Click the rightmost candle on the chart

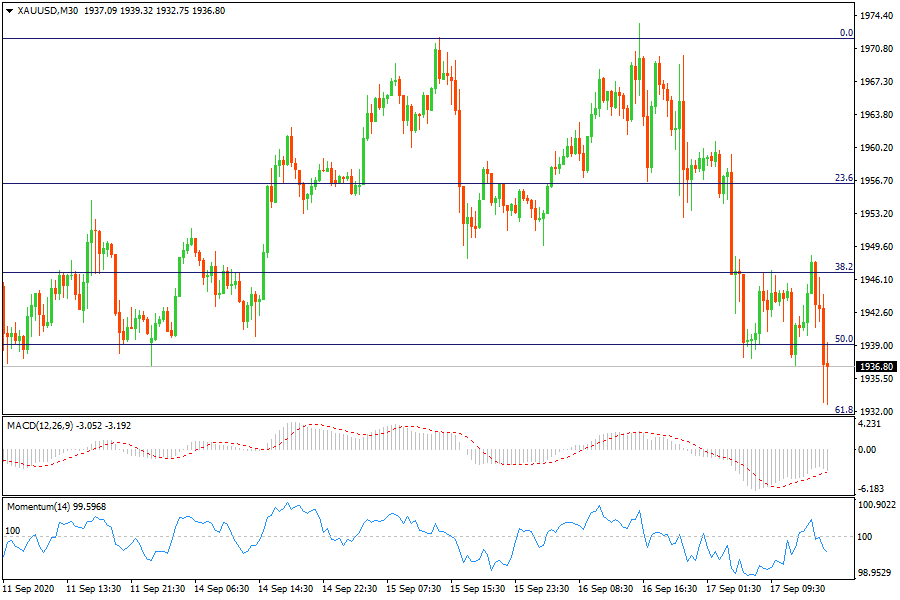pyautogui.click(x=826, y=366)
